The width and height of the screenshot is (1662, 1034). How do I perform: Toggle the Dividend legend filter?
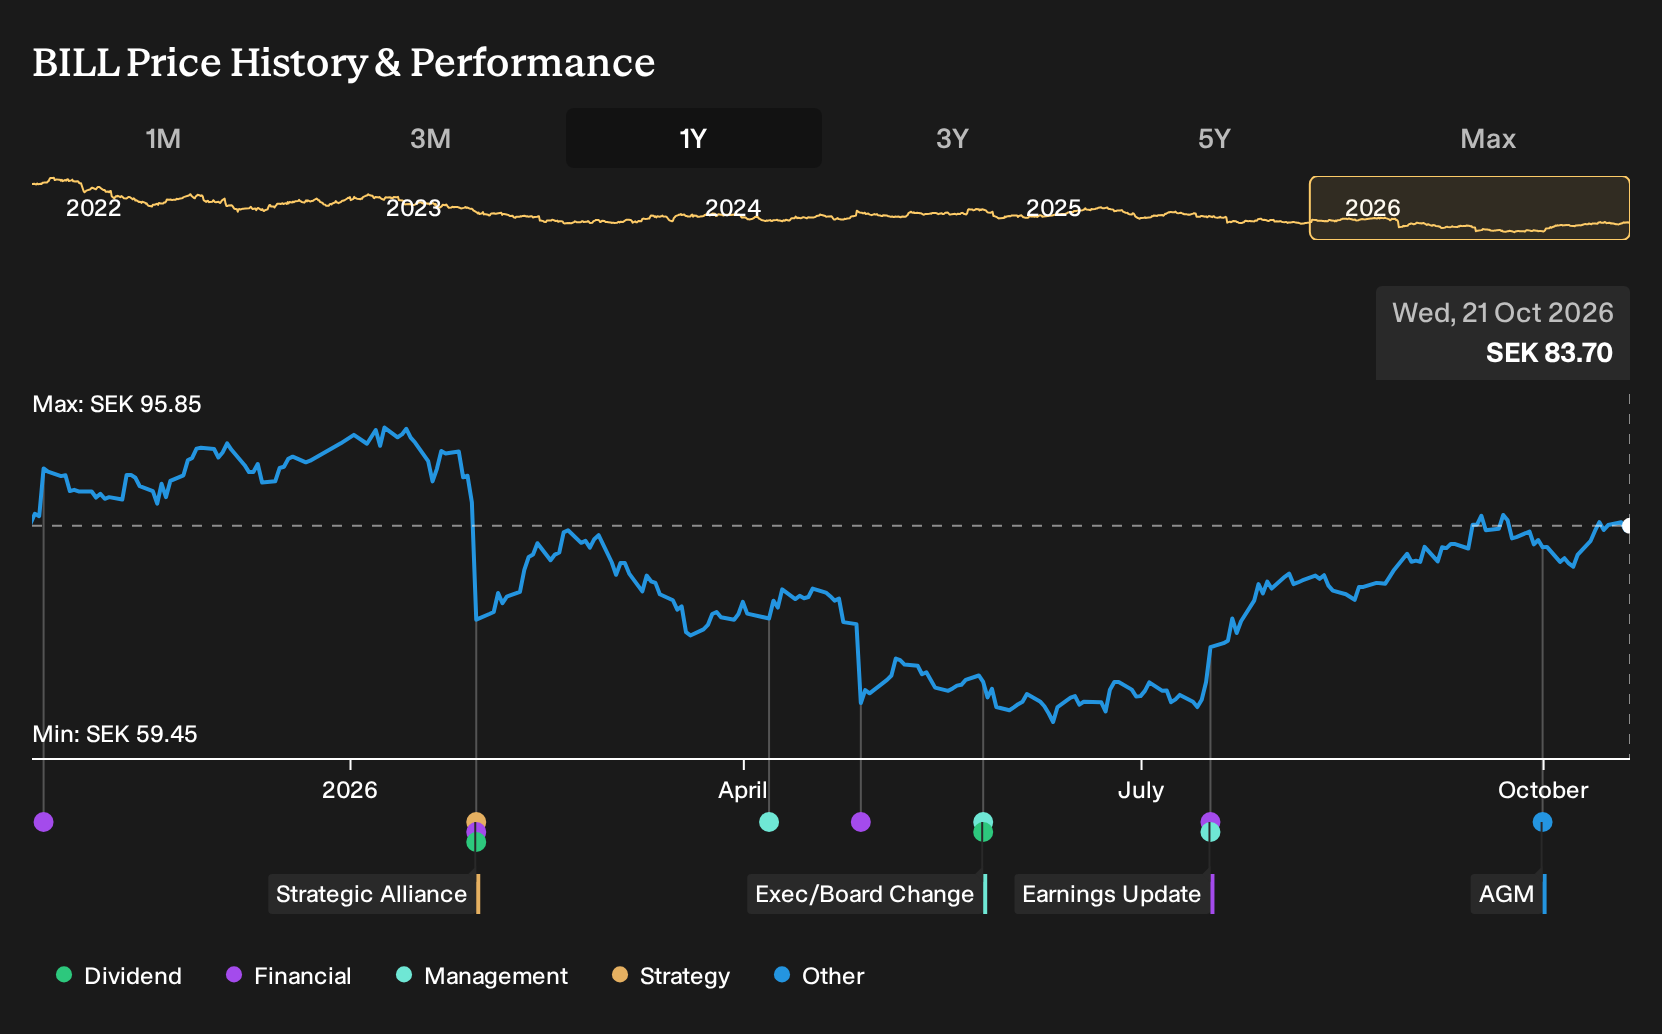tap(120, 976)
